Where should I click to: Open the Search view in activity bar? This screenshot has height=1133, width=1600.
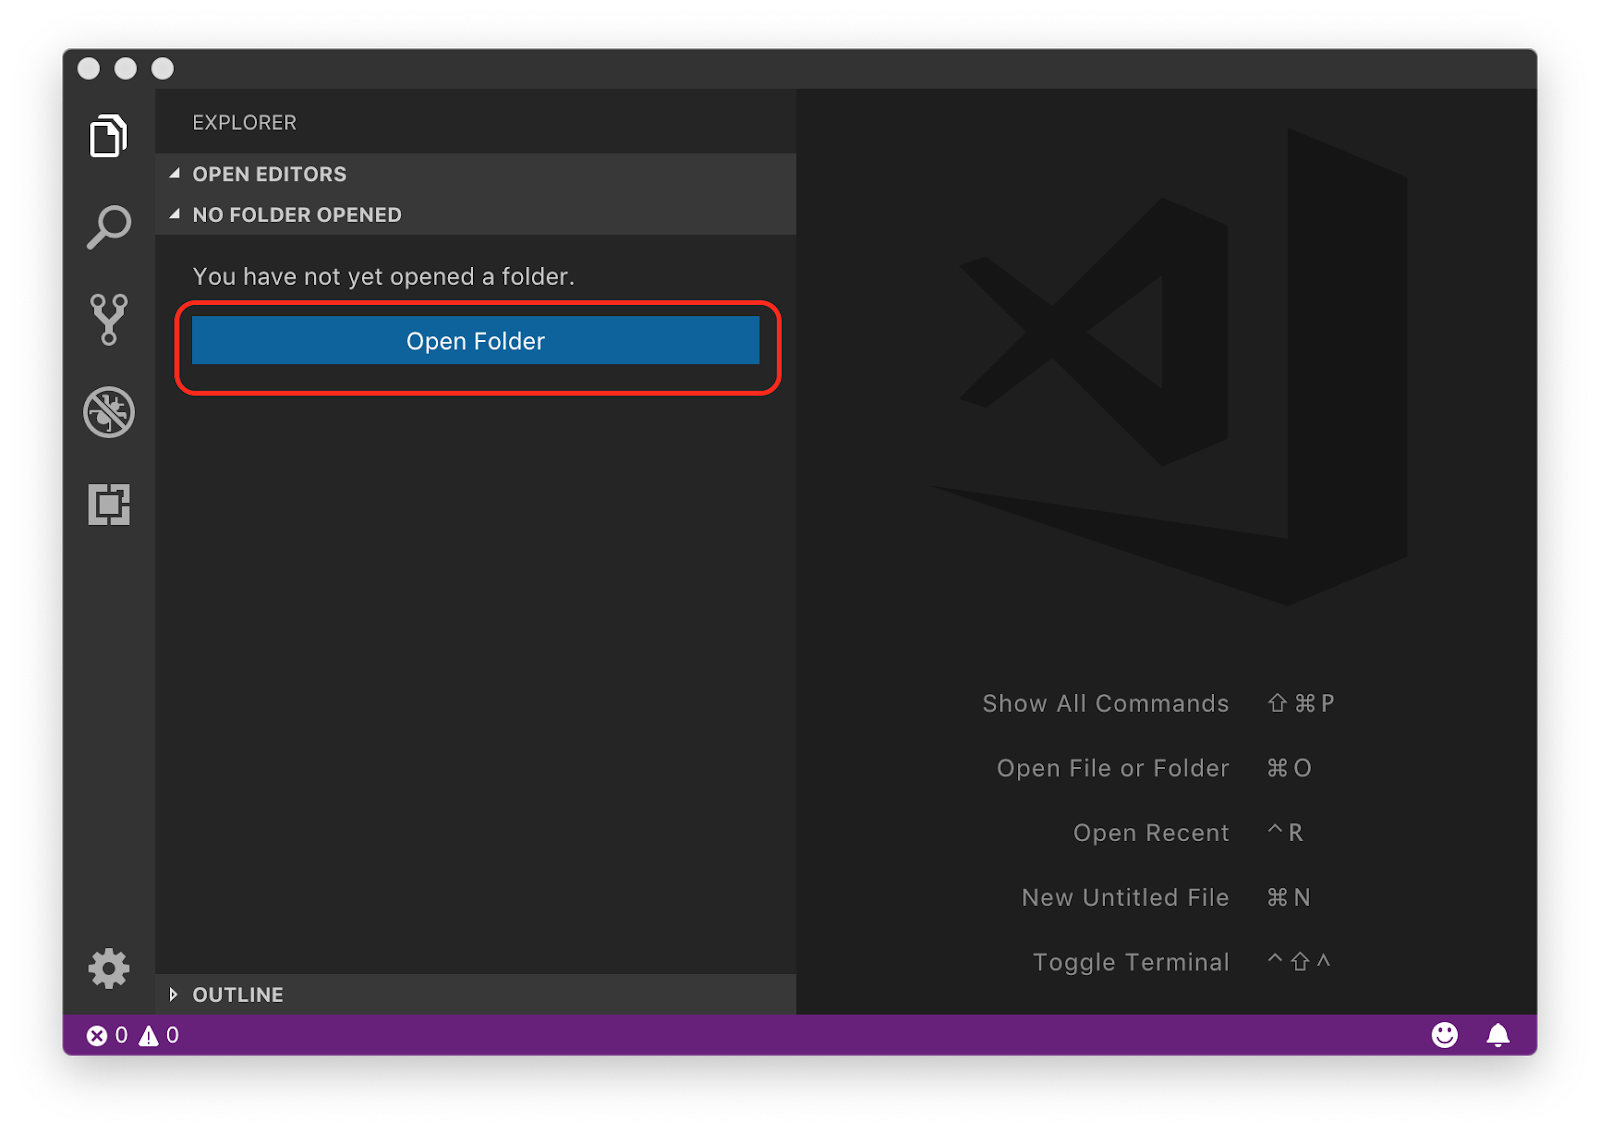coord(108,228)
